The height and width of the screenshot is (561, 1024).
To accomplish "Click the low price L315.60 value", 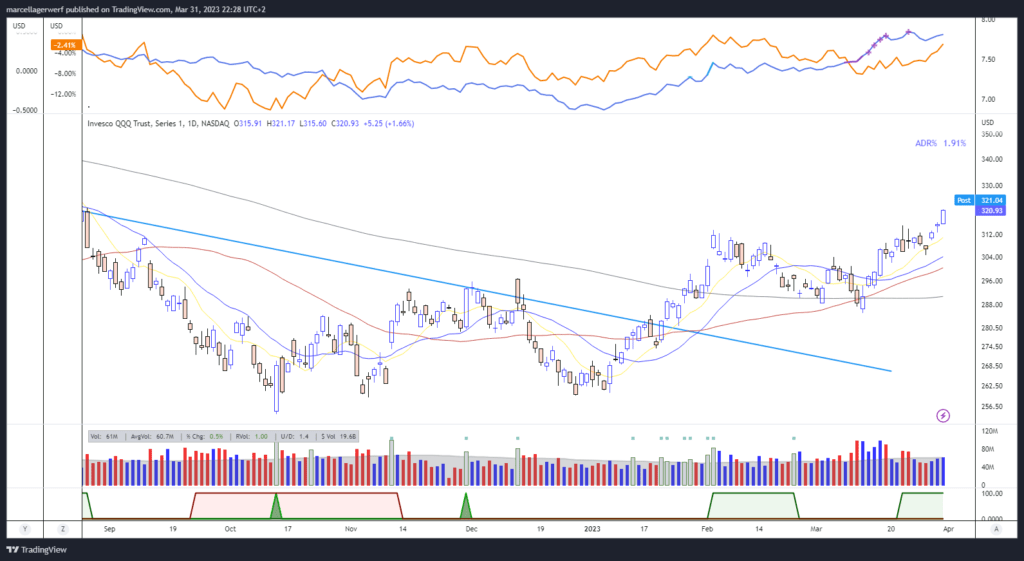I will (313, 123).
